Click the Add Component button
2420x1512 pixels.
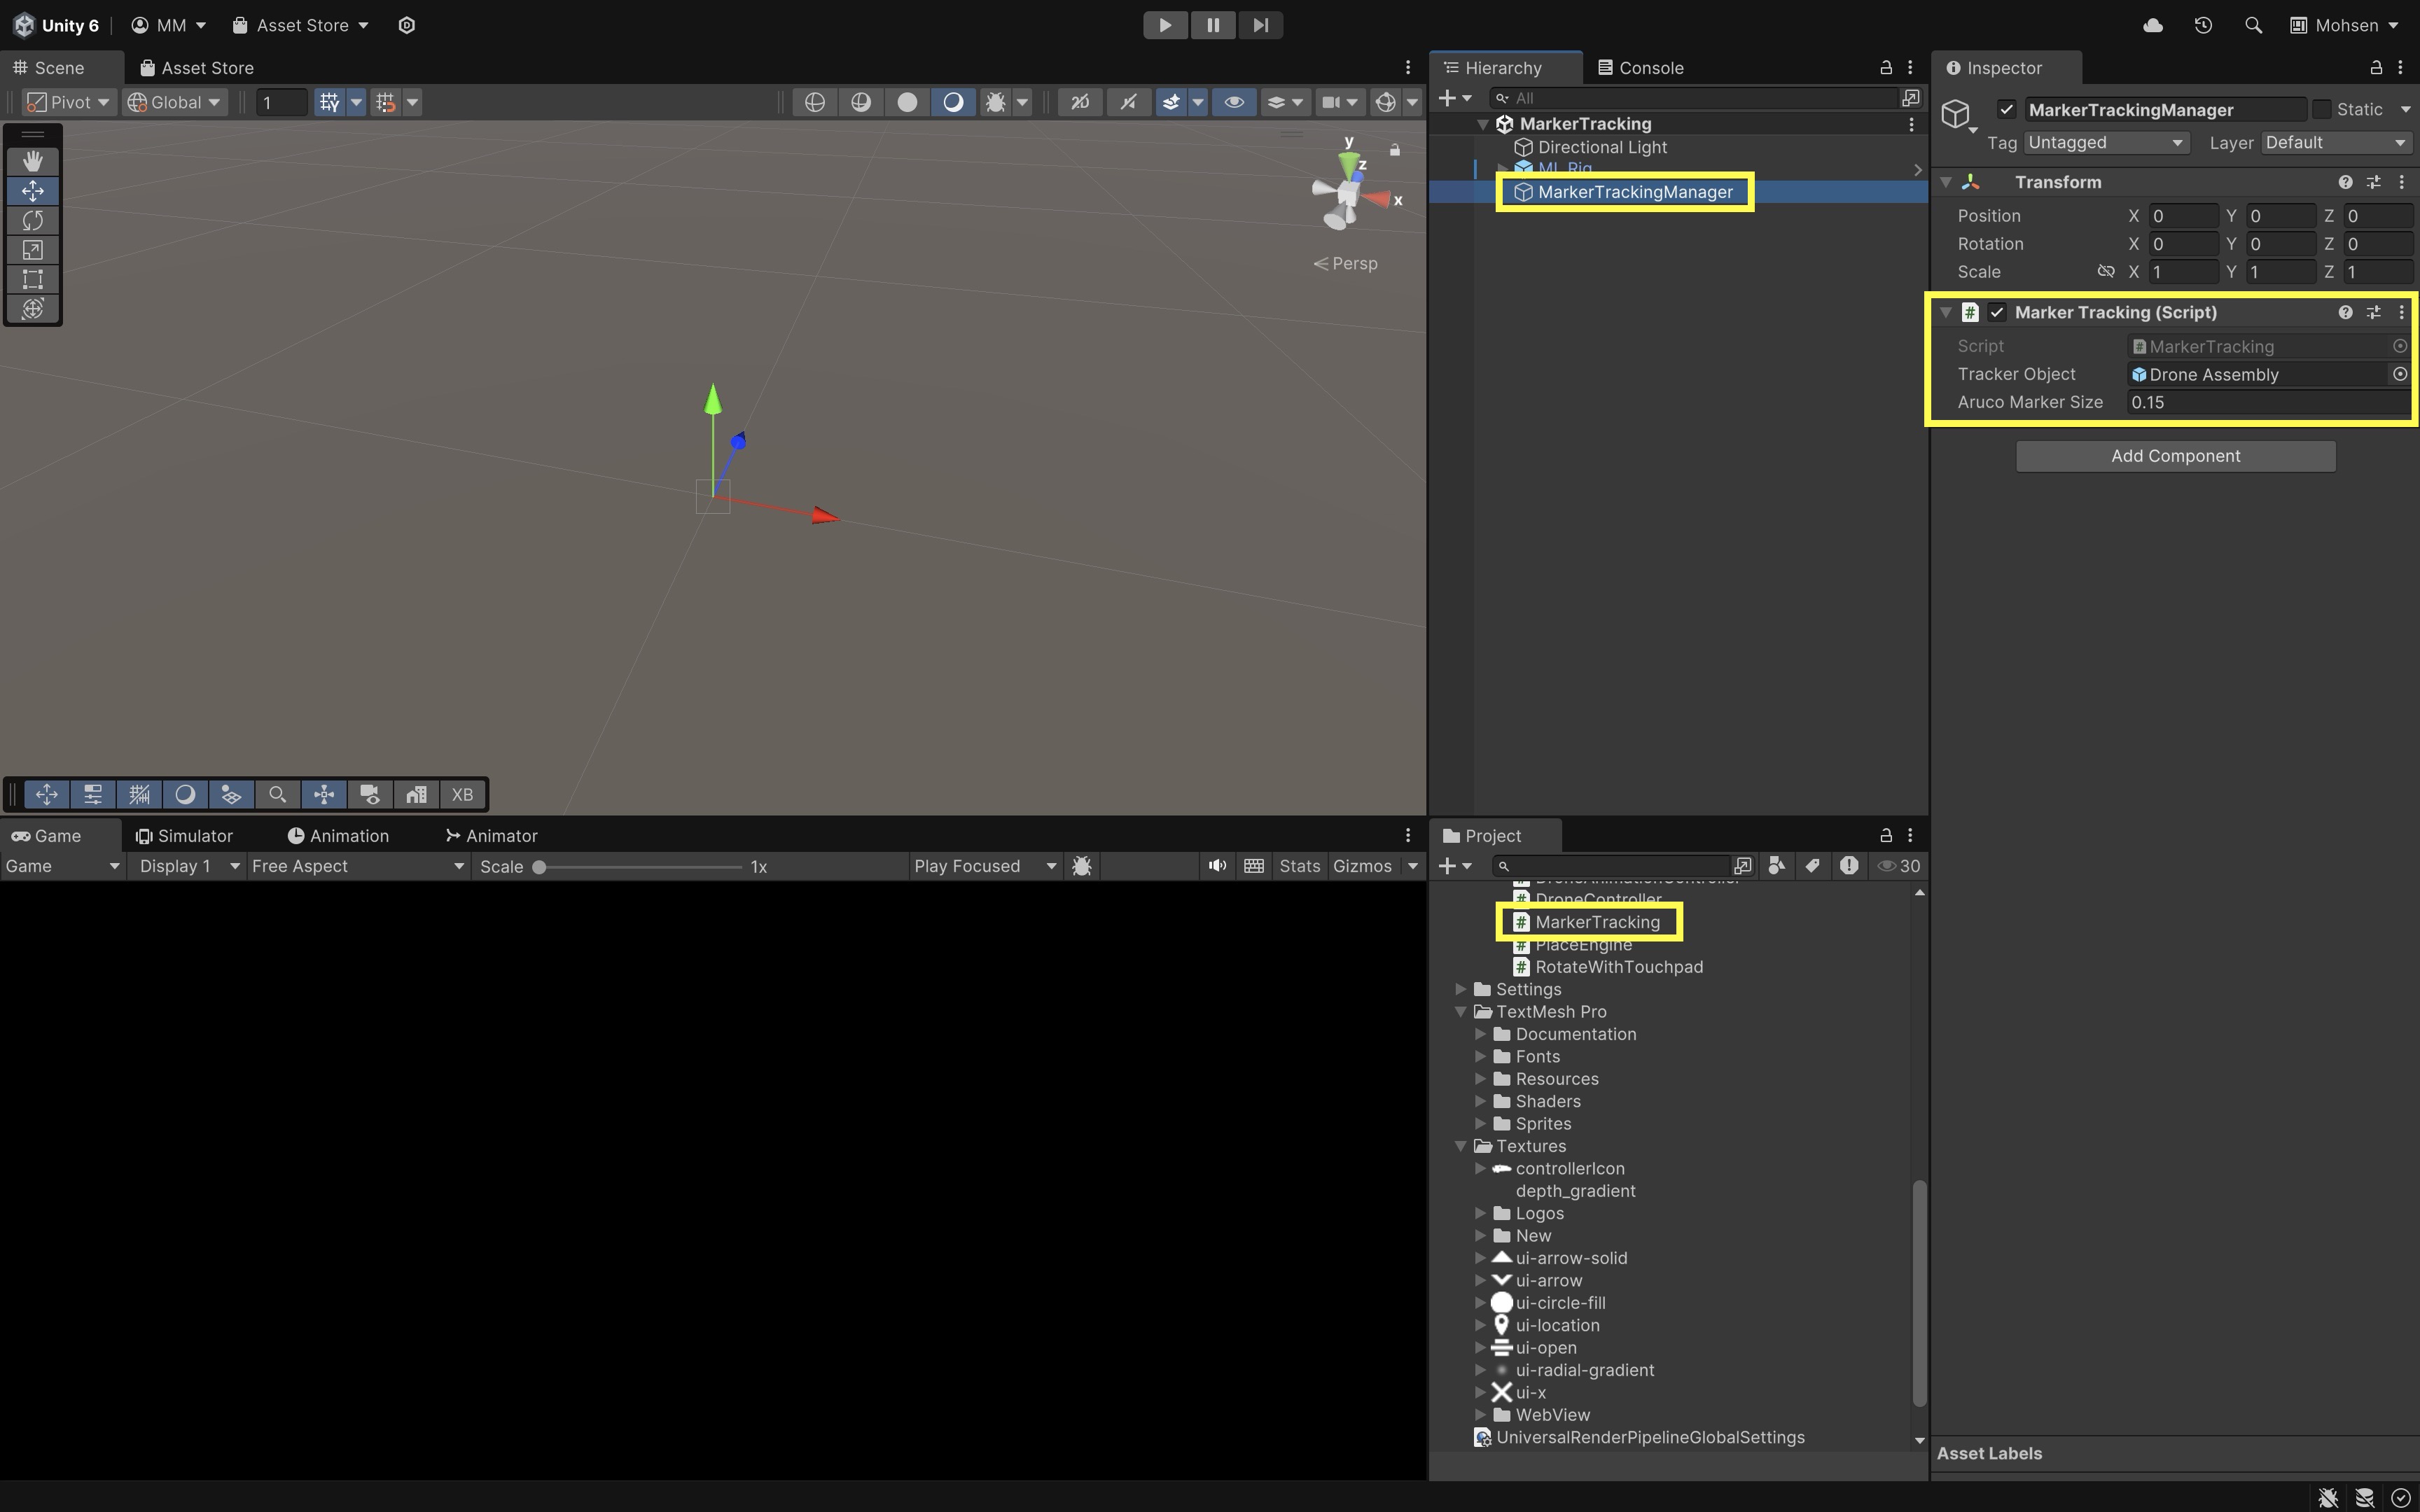2175,456
